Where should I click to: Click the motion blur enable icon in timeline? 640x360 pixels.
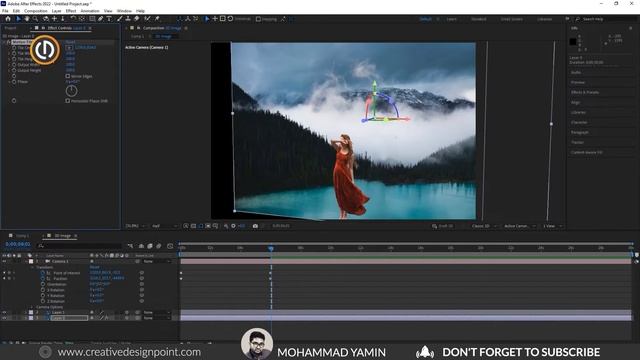159,246
